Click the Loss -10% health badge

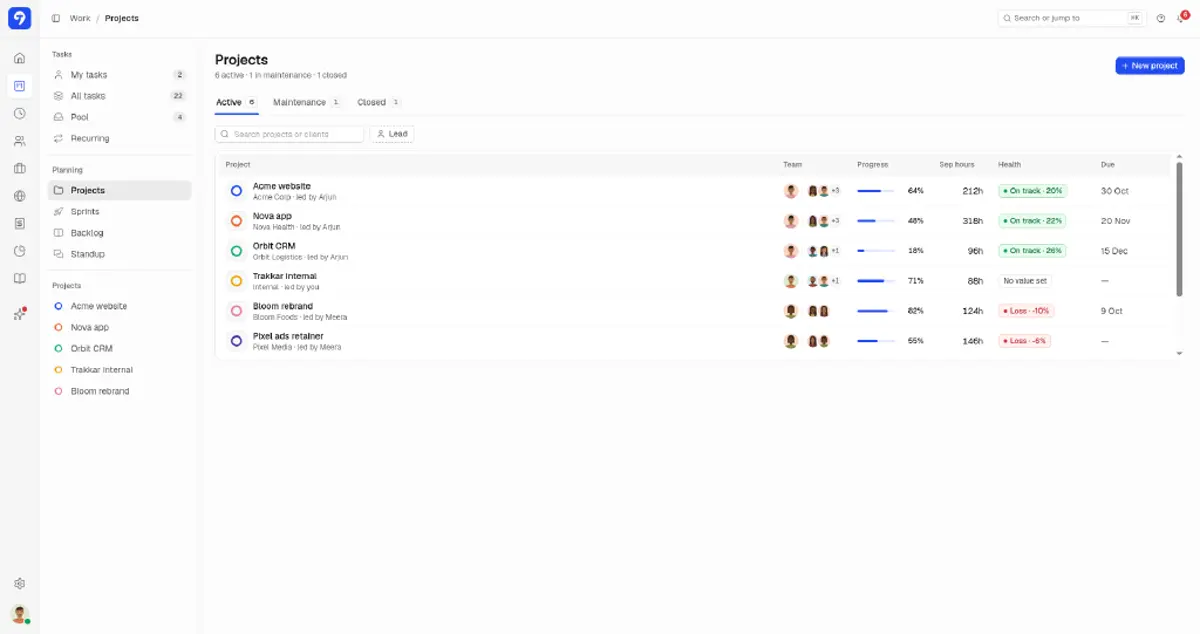1026,311
